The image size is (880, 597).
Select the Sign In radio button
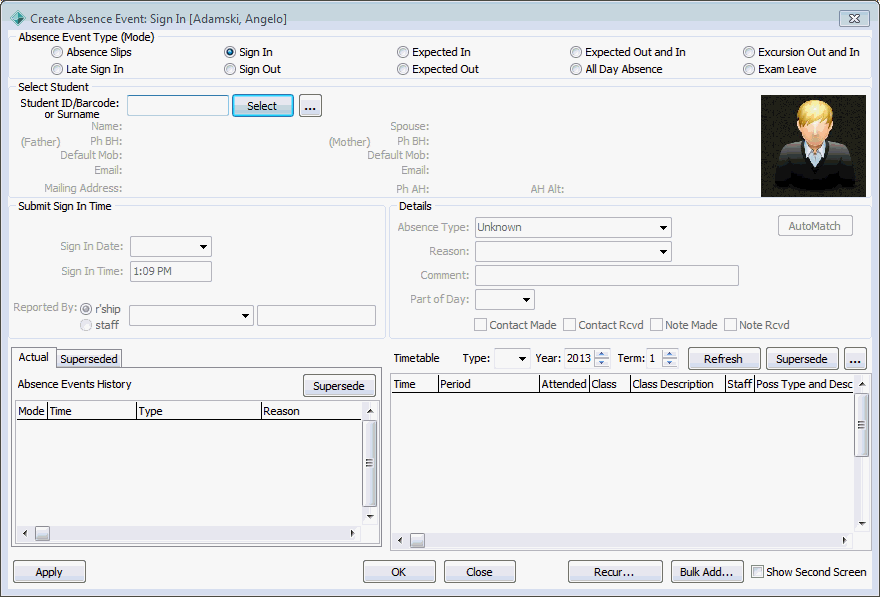pos(230,52)
